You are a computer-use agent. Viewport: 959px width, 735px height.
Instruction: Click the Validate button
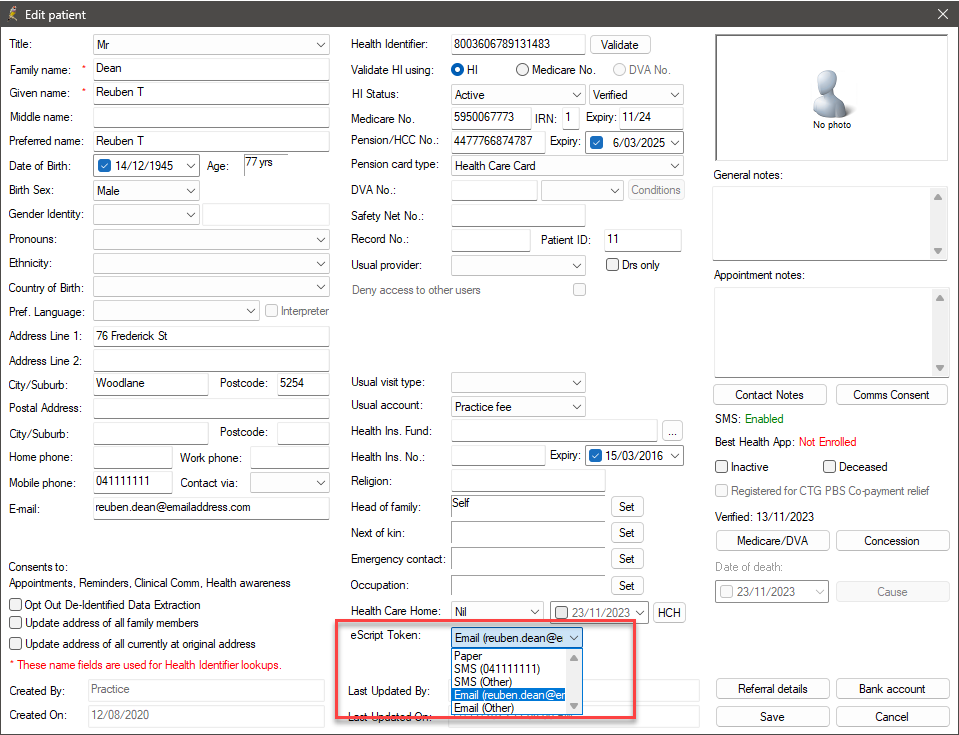[620, 45]
